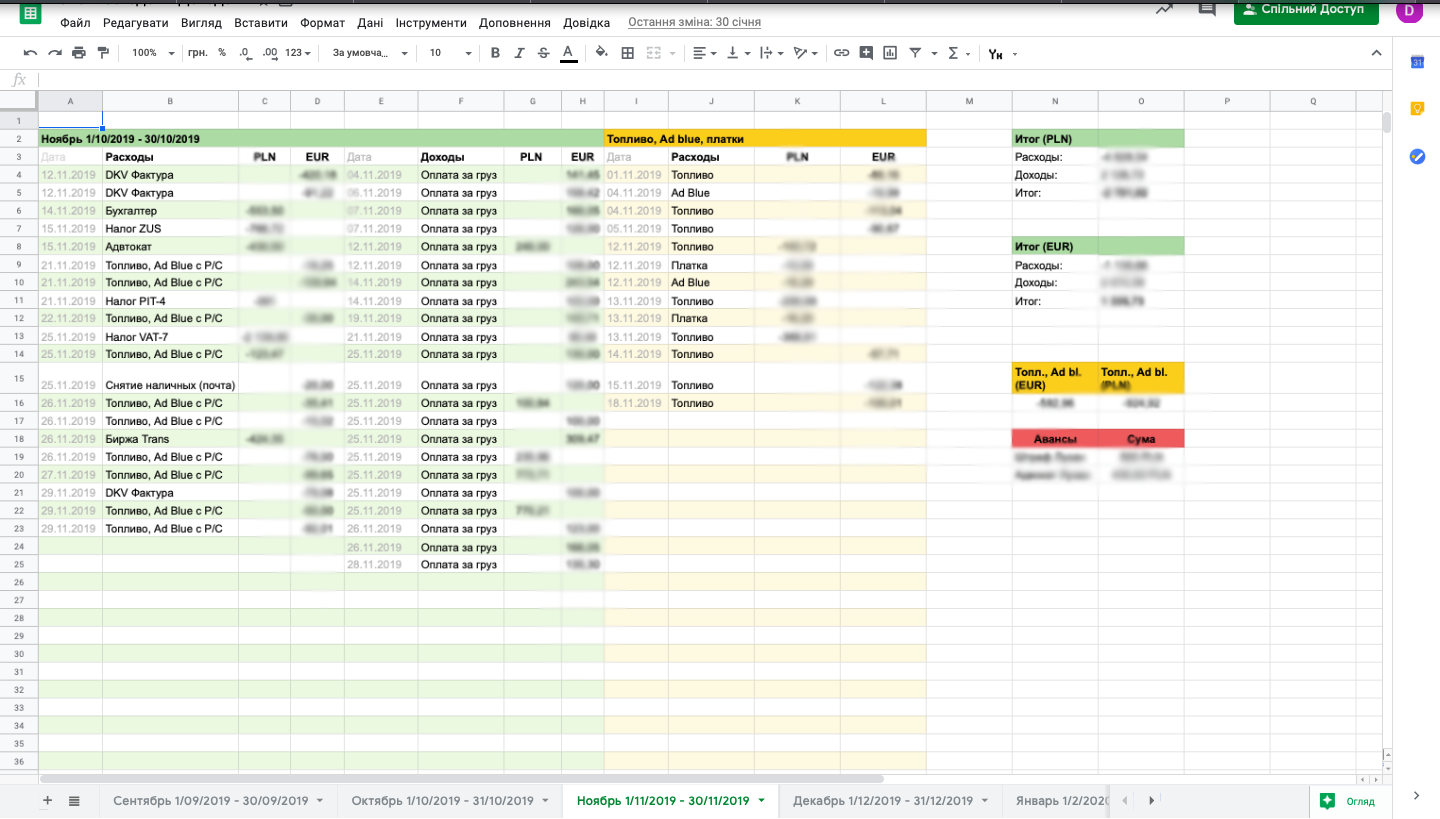Screen dimensions: 1440x819
Task: Open the Редагувати menu
Action: click(x=136, y=22)
